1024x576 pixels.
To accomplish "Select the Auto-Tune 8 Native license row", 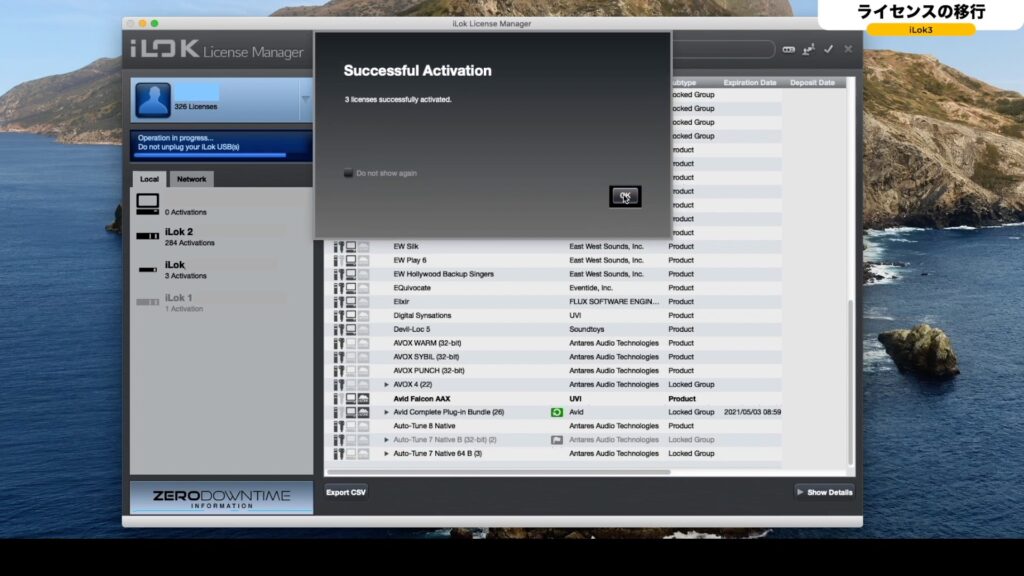I will pyautogui.click(x=554, y=426).
